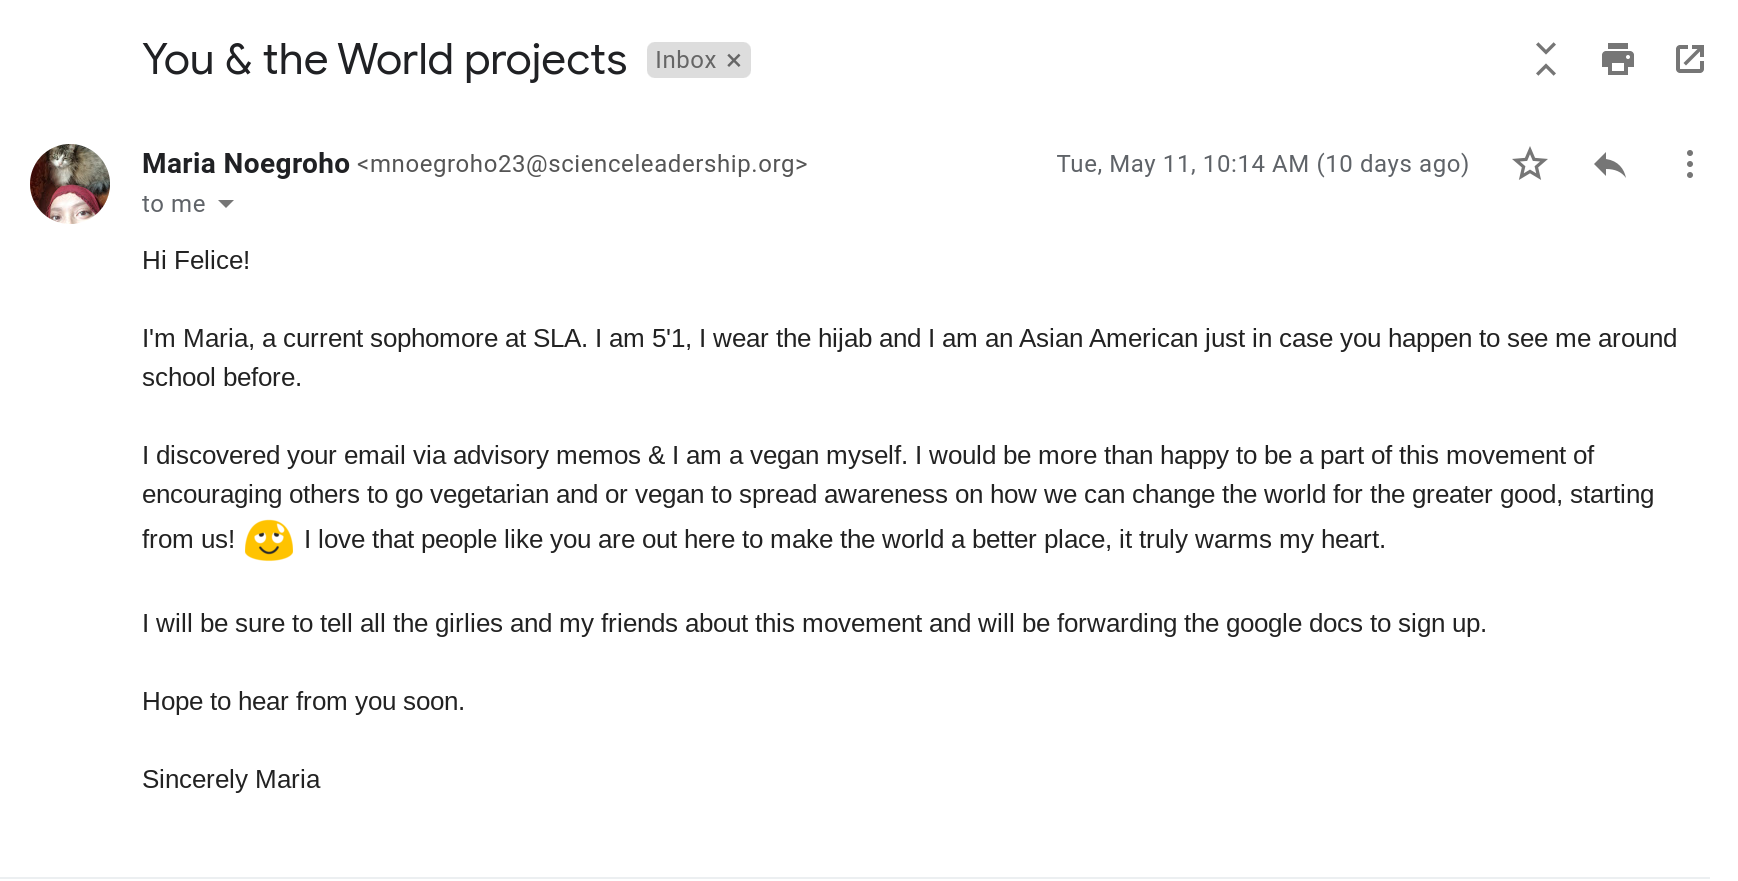Star the message from Maria

(x=1529, y=164)
